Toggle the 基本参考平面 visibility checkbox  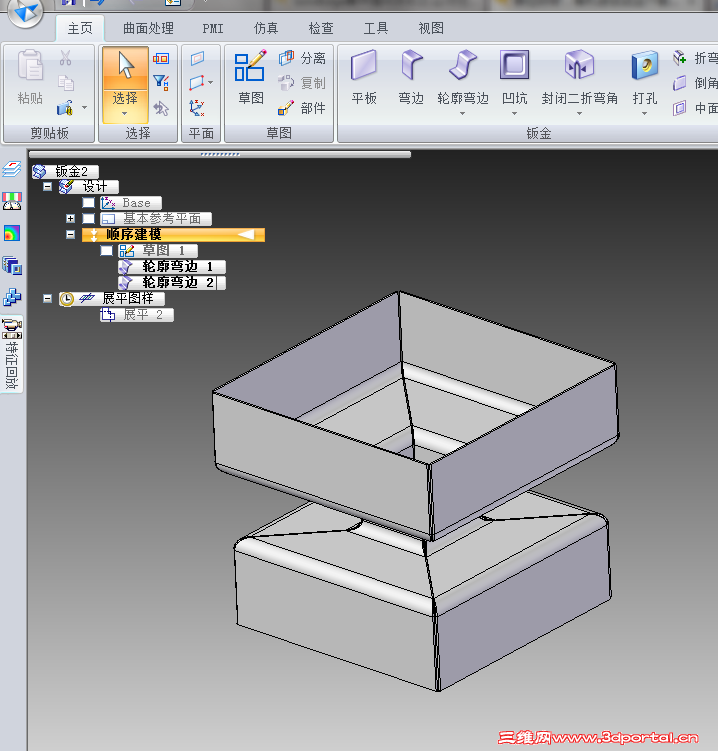pos(89,218)
